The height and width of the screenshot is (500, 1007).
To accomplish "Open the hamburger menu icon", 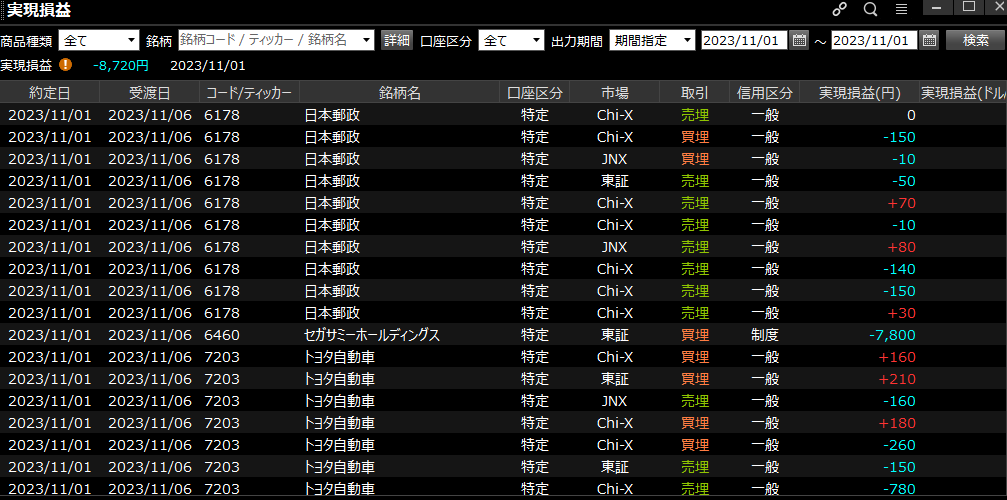I will (902, 9).
